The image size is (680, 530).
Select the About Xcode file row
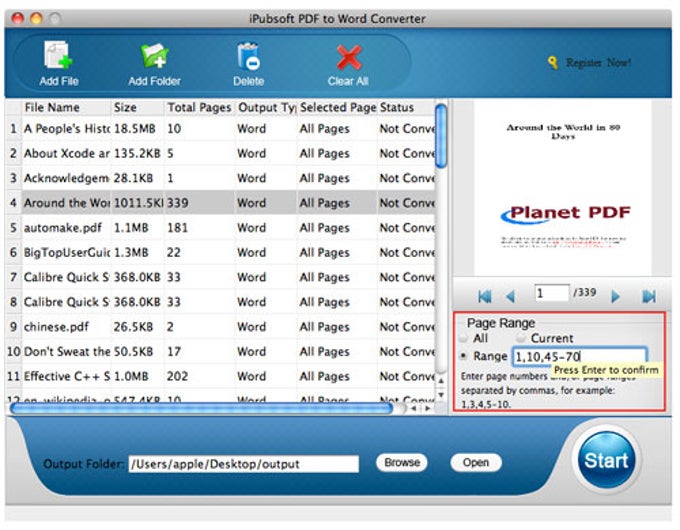pos(220,154)
